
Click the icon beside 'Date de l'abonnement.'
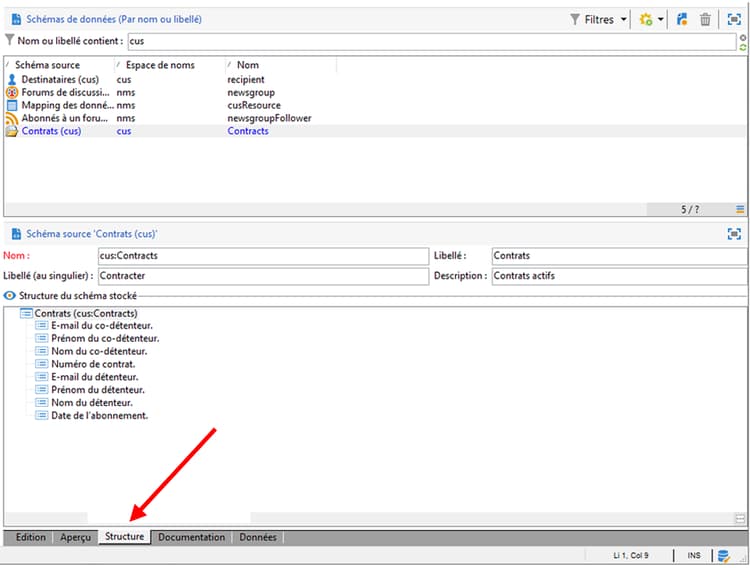coord(42,416)
